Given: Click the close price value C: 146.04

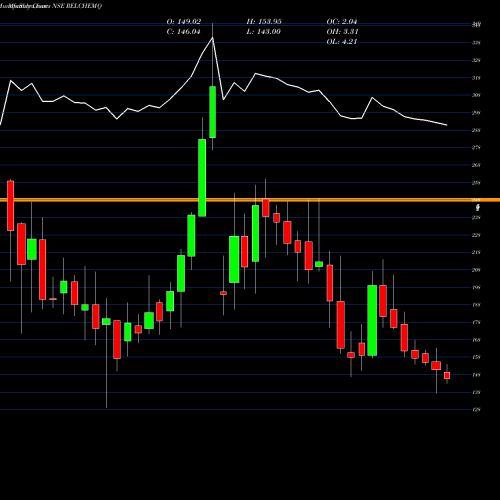Looking at the screenshot, I should pyautogui.click(x=184, y=32).
